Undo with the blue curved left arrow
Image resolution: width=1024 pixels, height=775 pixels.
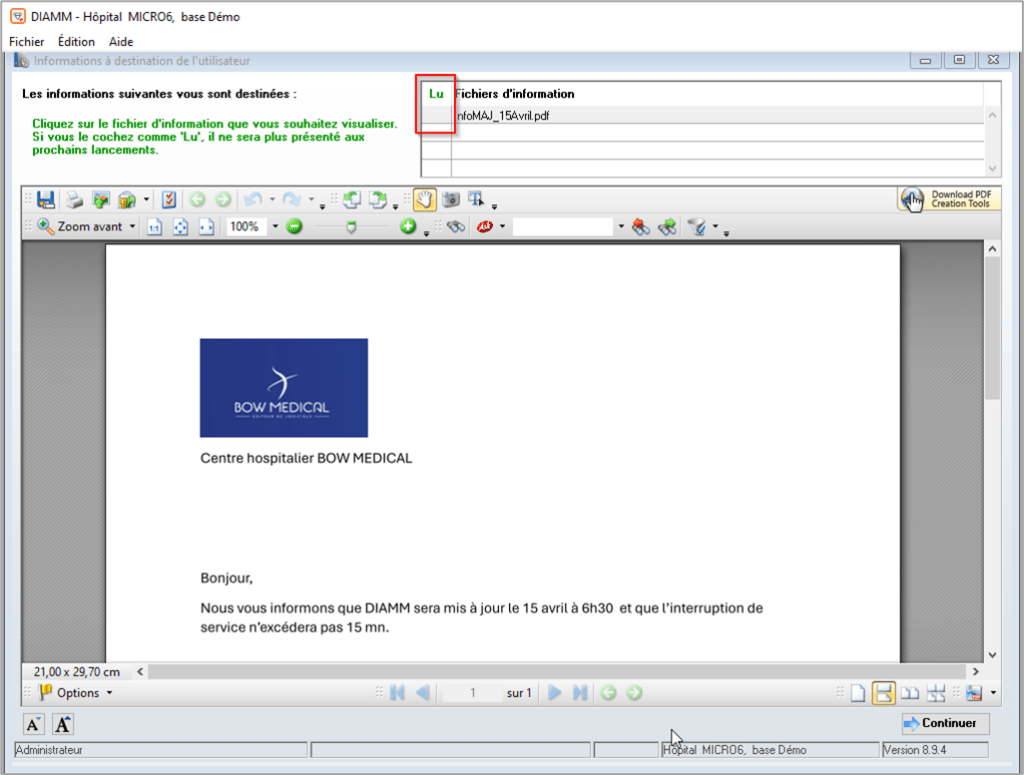(253, 200)
